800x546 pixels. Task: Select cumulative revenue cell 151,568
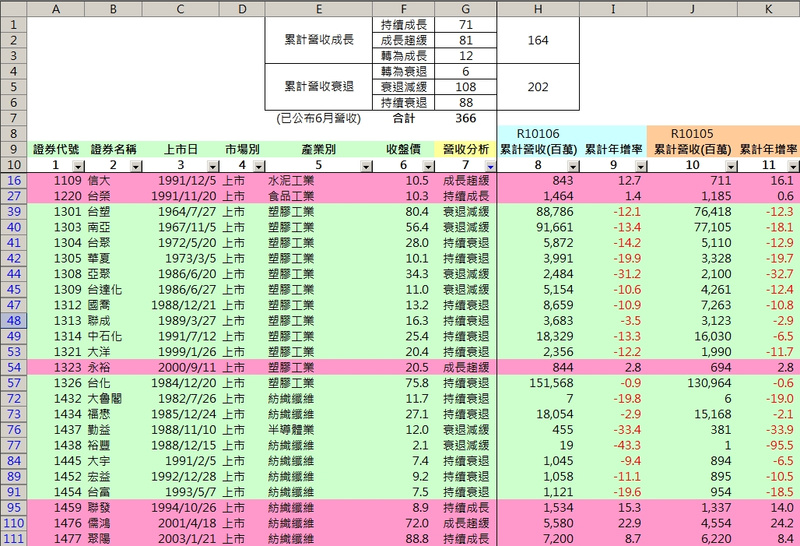point(538,383)
